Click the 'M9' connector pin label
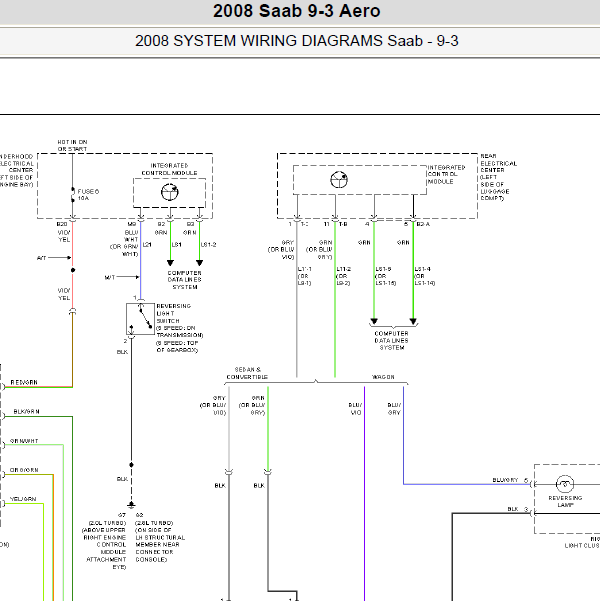This screenshot has height=601, width=600. pos(132,224)
